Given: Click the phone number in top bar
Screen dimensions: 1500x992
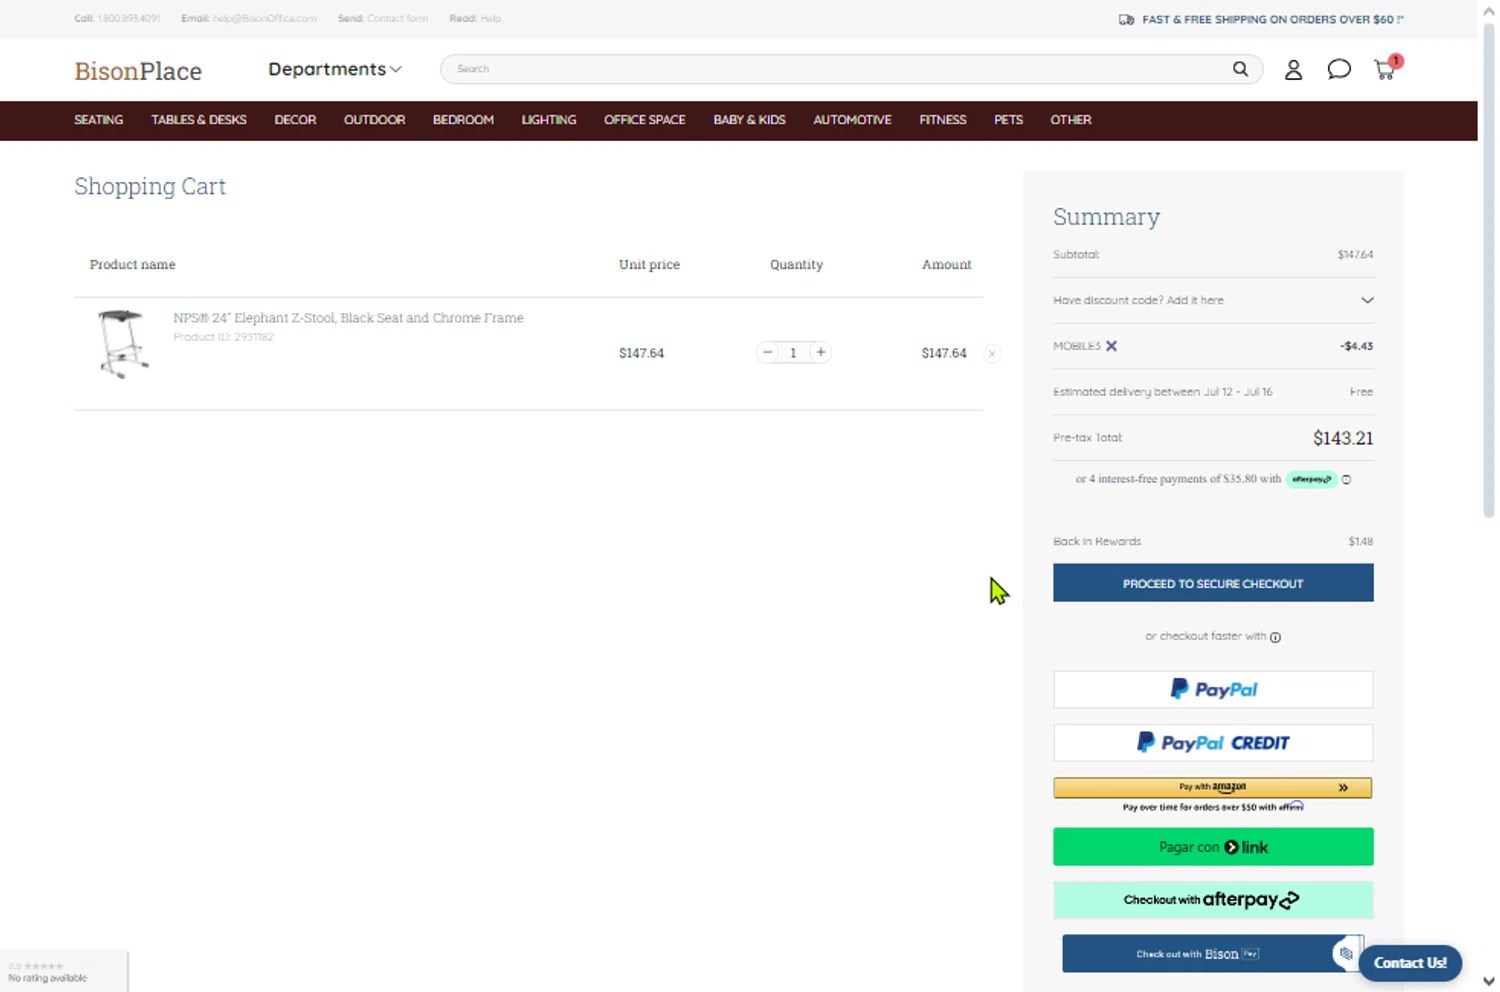Looking at the screenshot, I should pos(129,18).
